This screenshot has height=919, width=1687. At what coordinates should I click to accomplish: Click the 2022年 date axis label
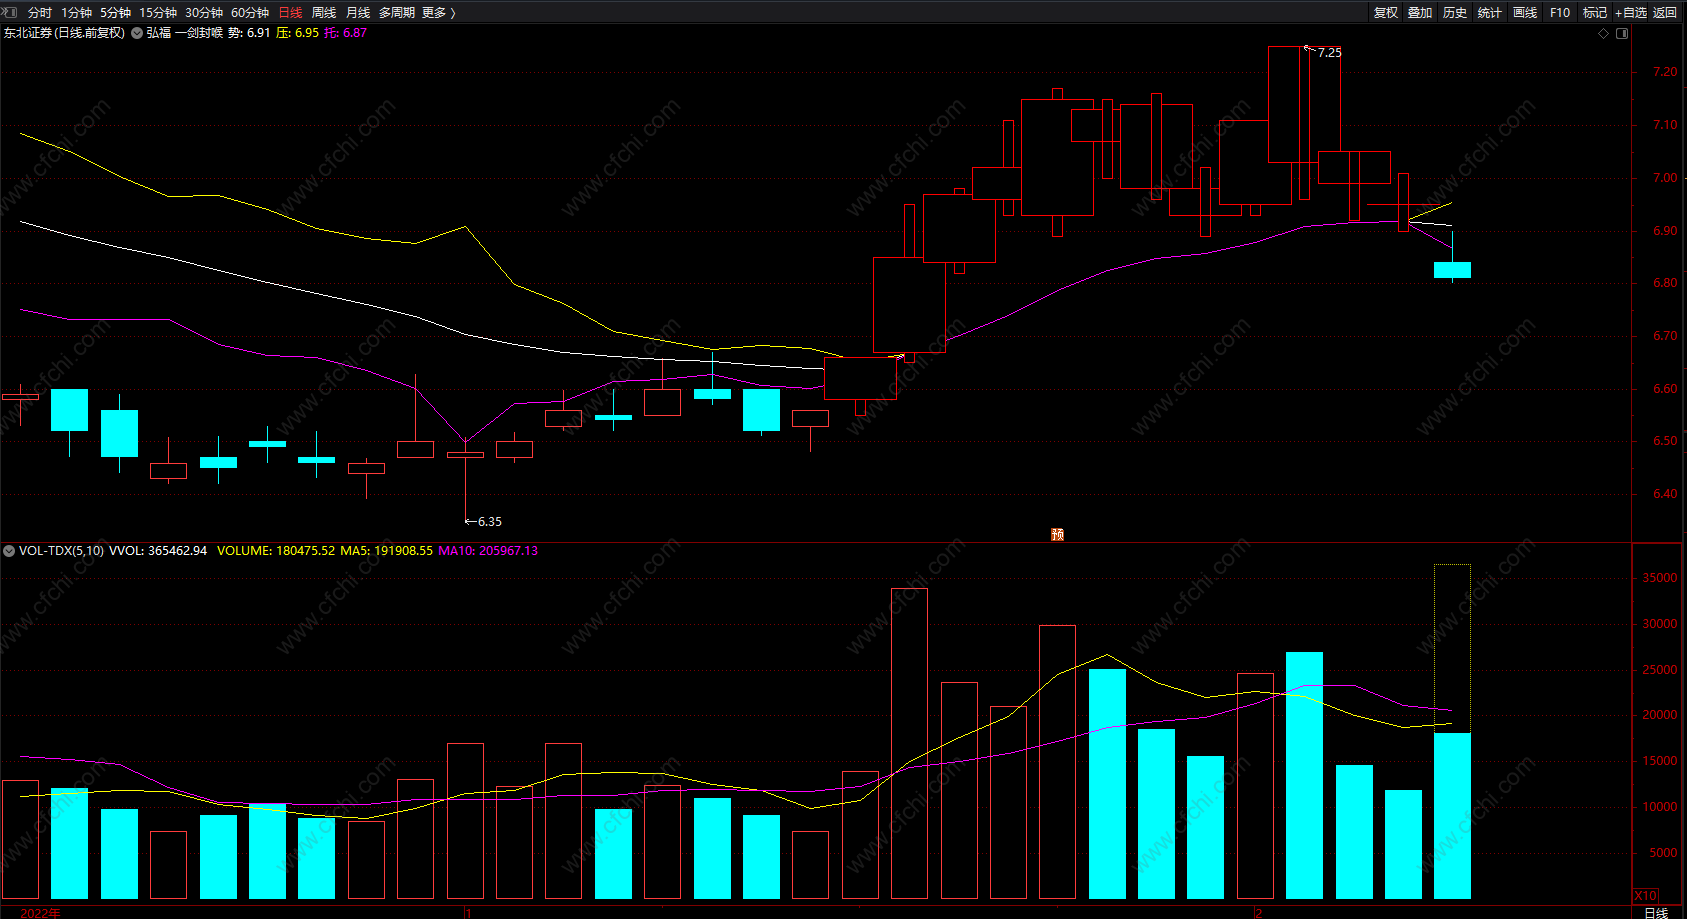[40, 913]
